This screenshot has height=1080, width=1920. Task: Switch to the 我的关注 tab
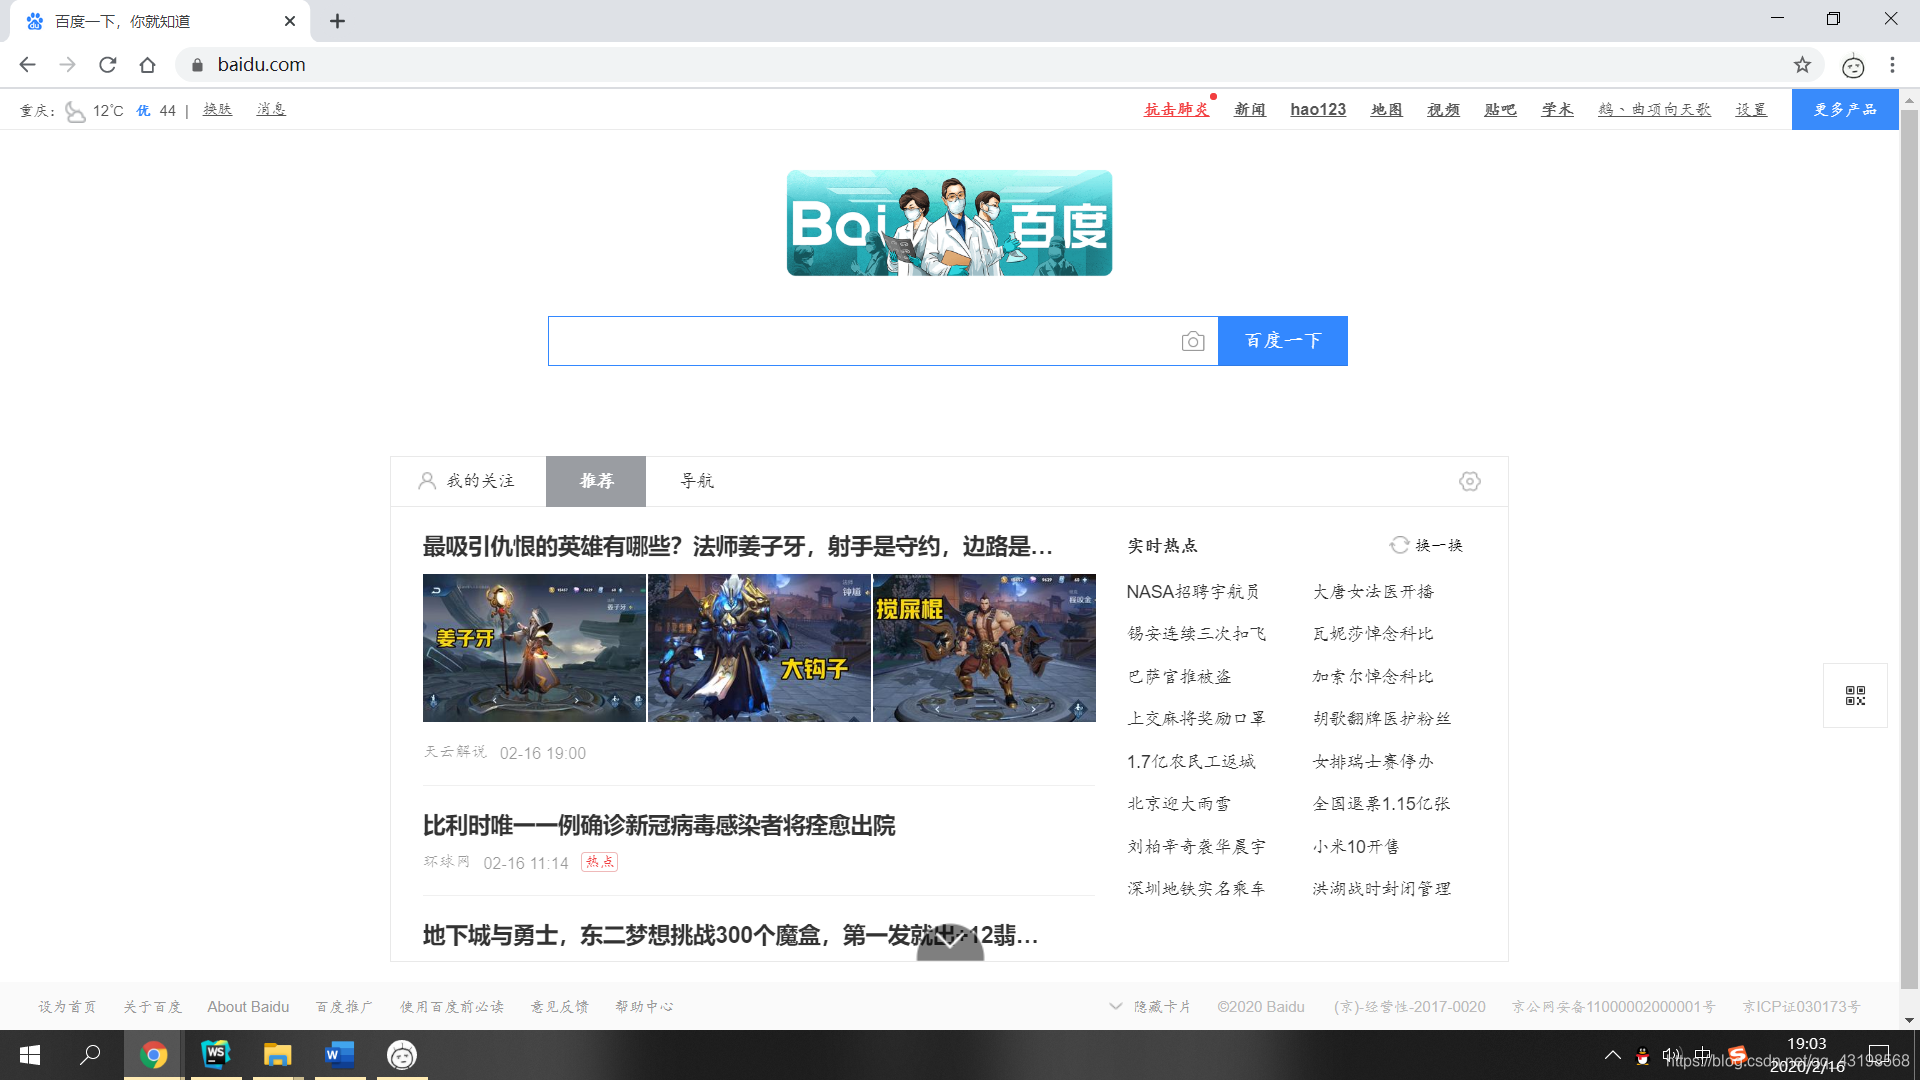[467, 481]
